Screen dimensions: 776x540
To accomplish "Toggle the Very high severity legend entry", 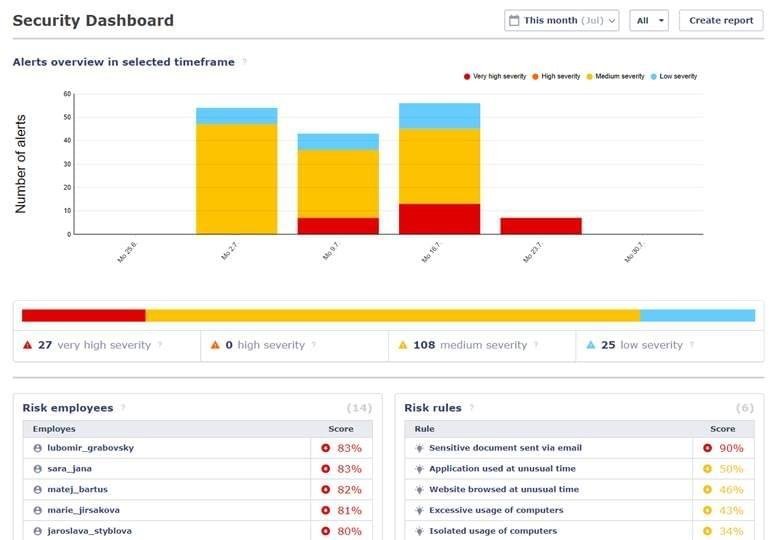I will click(x=495, y=76).
